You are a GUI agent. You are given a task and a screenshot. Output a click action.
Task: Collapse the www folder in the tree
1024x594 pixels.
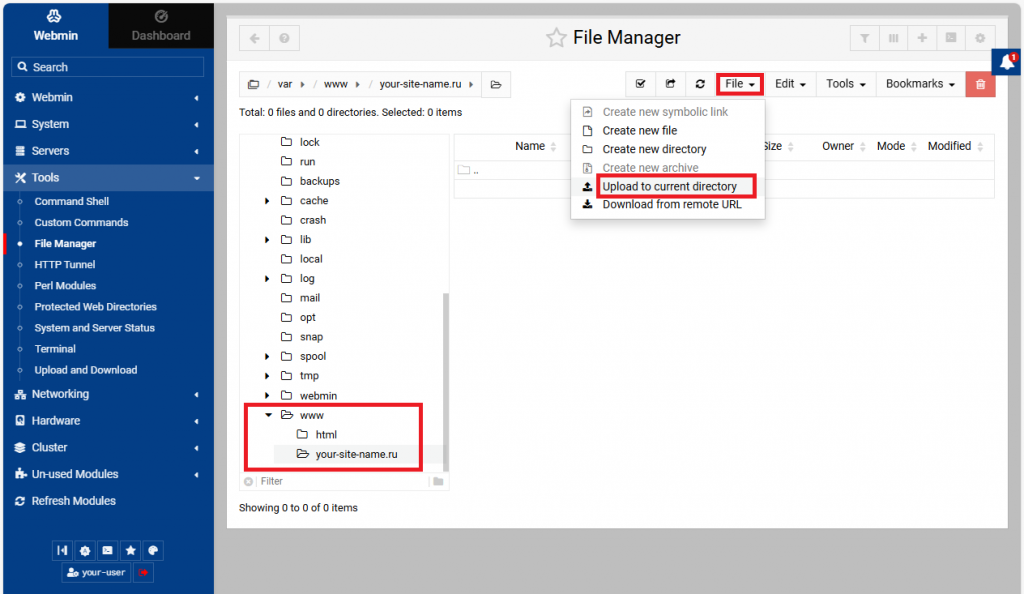pyautogui.click(x=268, y=415)
